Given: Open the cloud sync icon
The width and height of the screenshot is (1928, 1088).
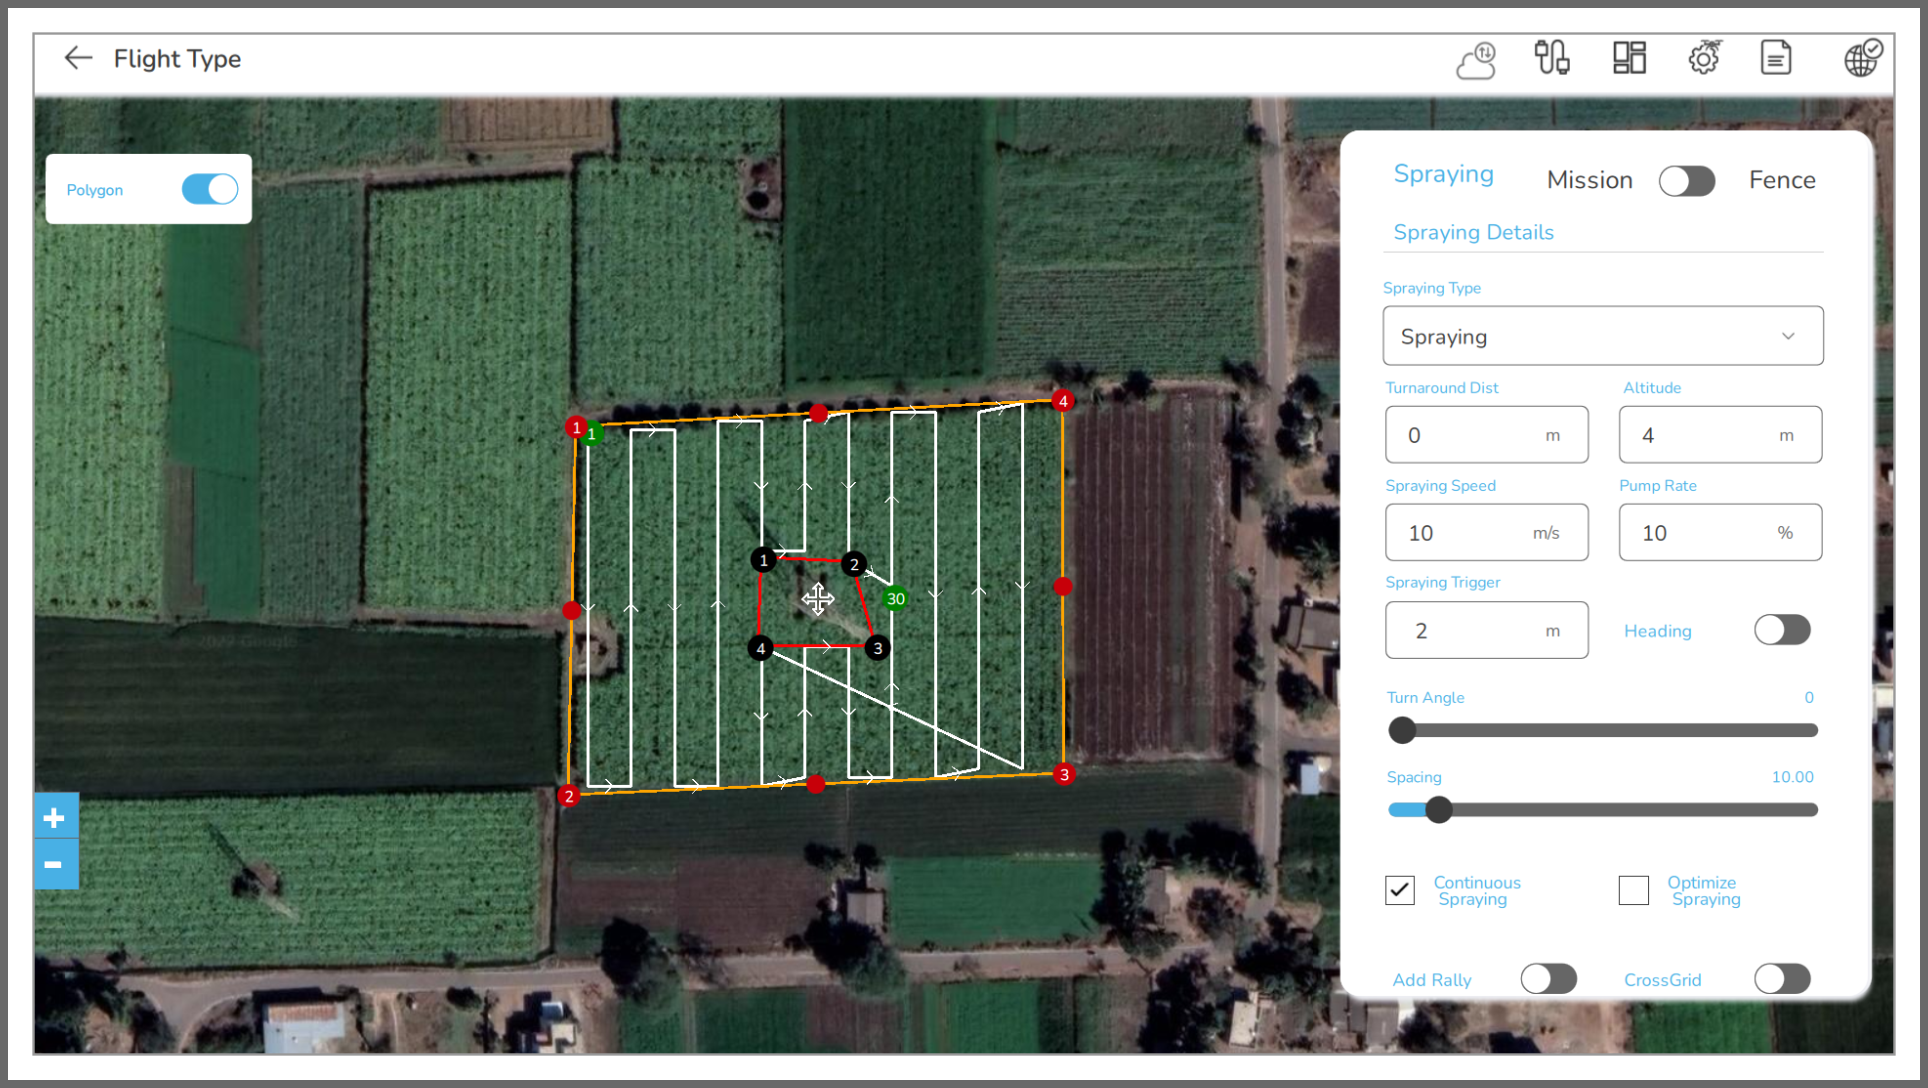Looking at the screenshot, I should point(1476,60).
